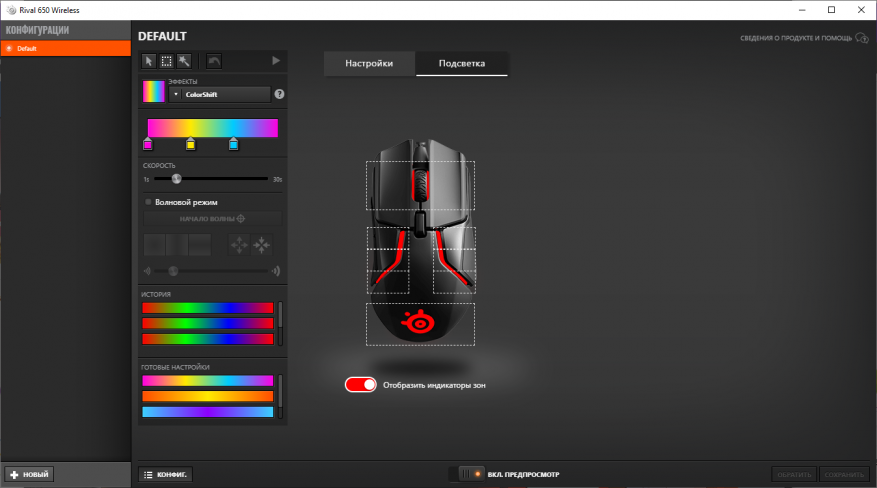Click the SteelSeries app icon in title bar
The height and width of the screenshot is (488, 877).
(x=11, y=10)
